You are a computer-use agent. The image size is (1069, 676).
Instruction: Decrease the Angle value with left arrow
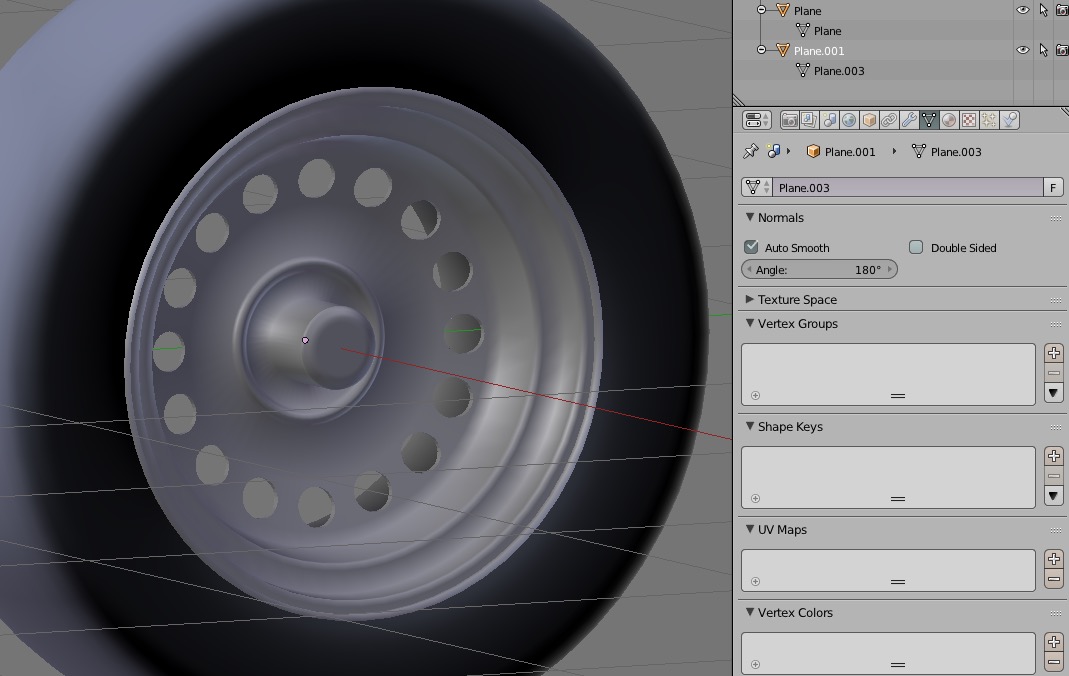pos(749,270)
